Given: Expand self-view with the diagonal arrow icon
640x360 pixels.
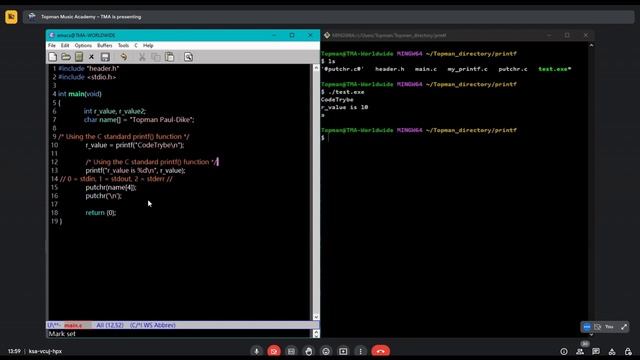Looking at the screenshot, I should click(624, 327).
